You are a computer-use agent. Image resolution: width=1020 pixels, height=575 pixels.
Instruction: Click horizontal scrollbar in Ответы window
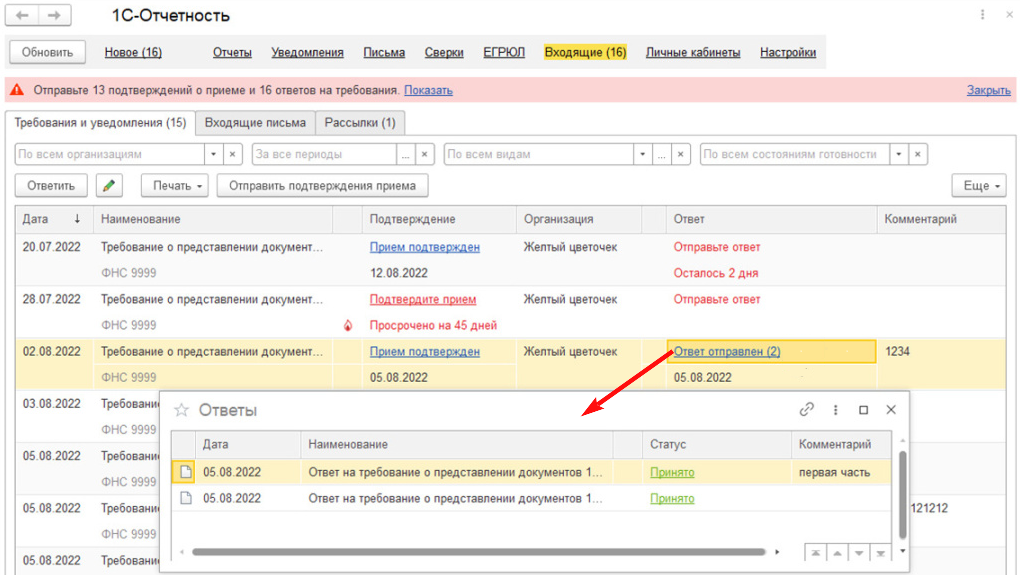[478, 552]
